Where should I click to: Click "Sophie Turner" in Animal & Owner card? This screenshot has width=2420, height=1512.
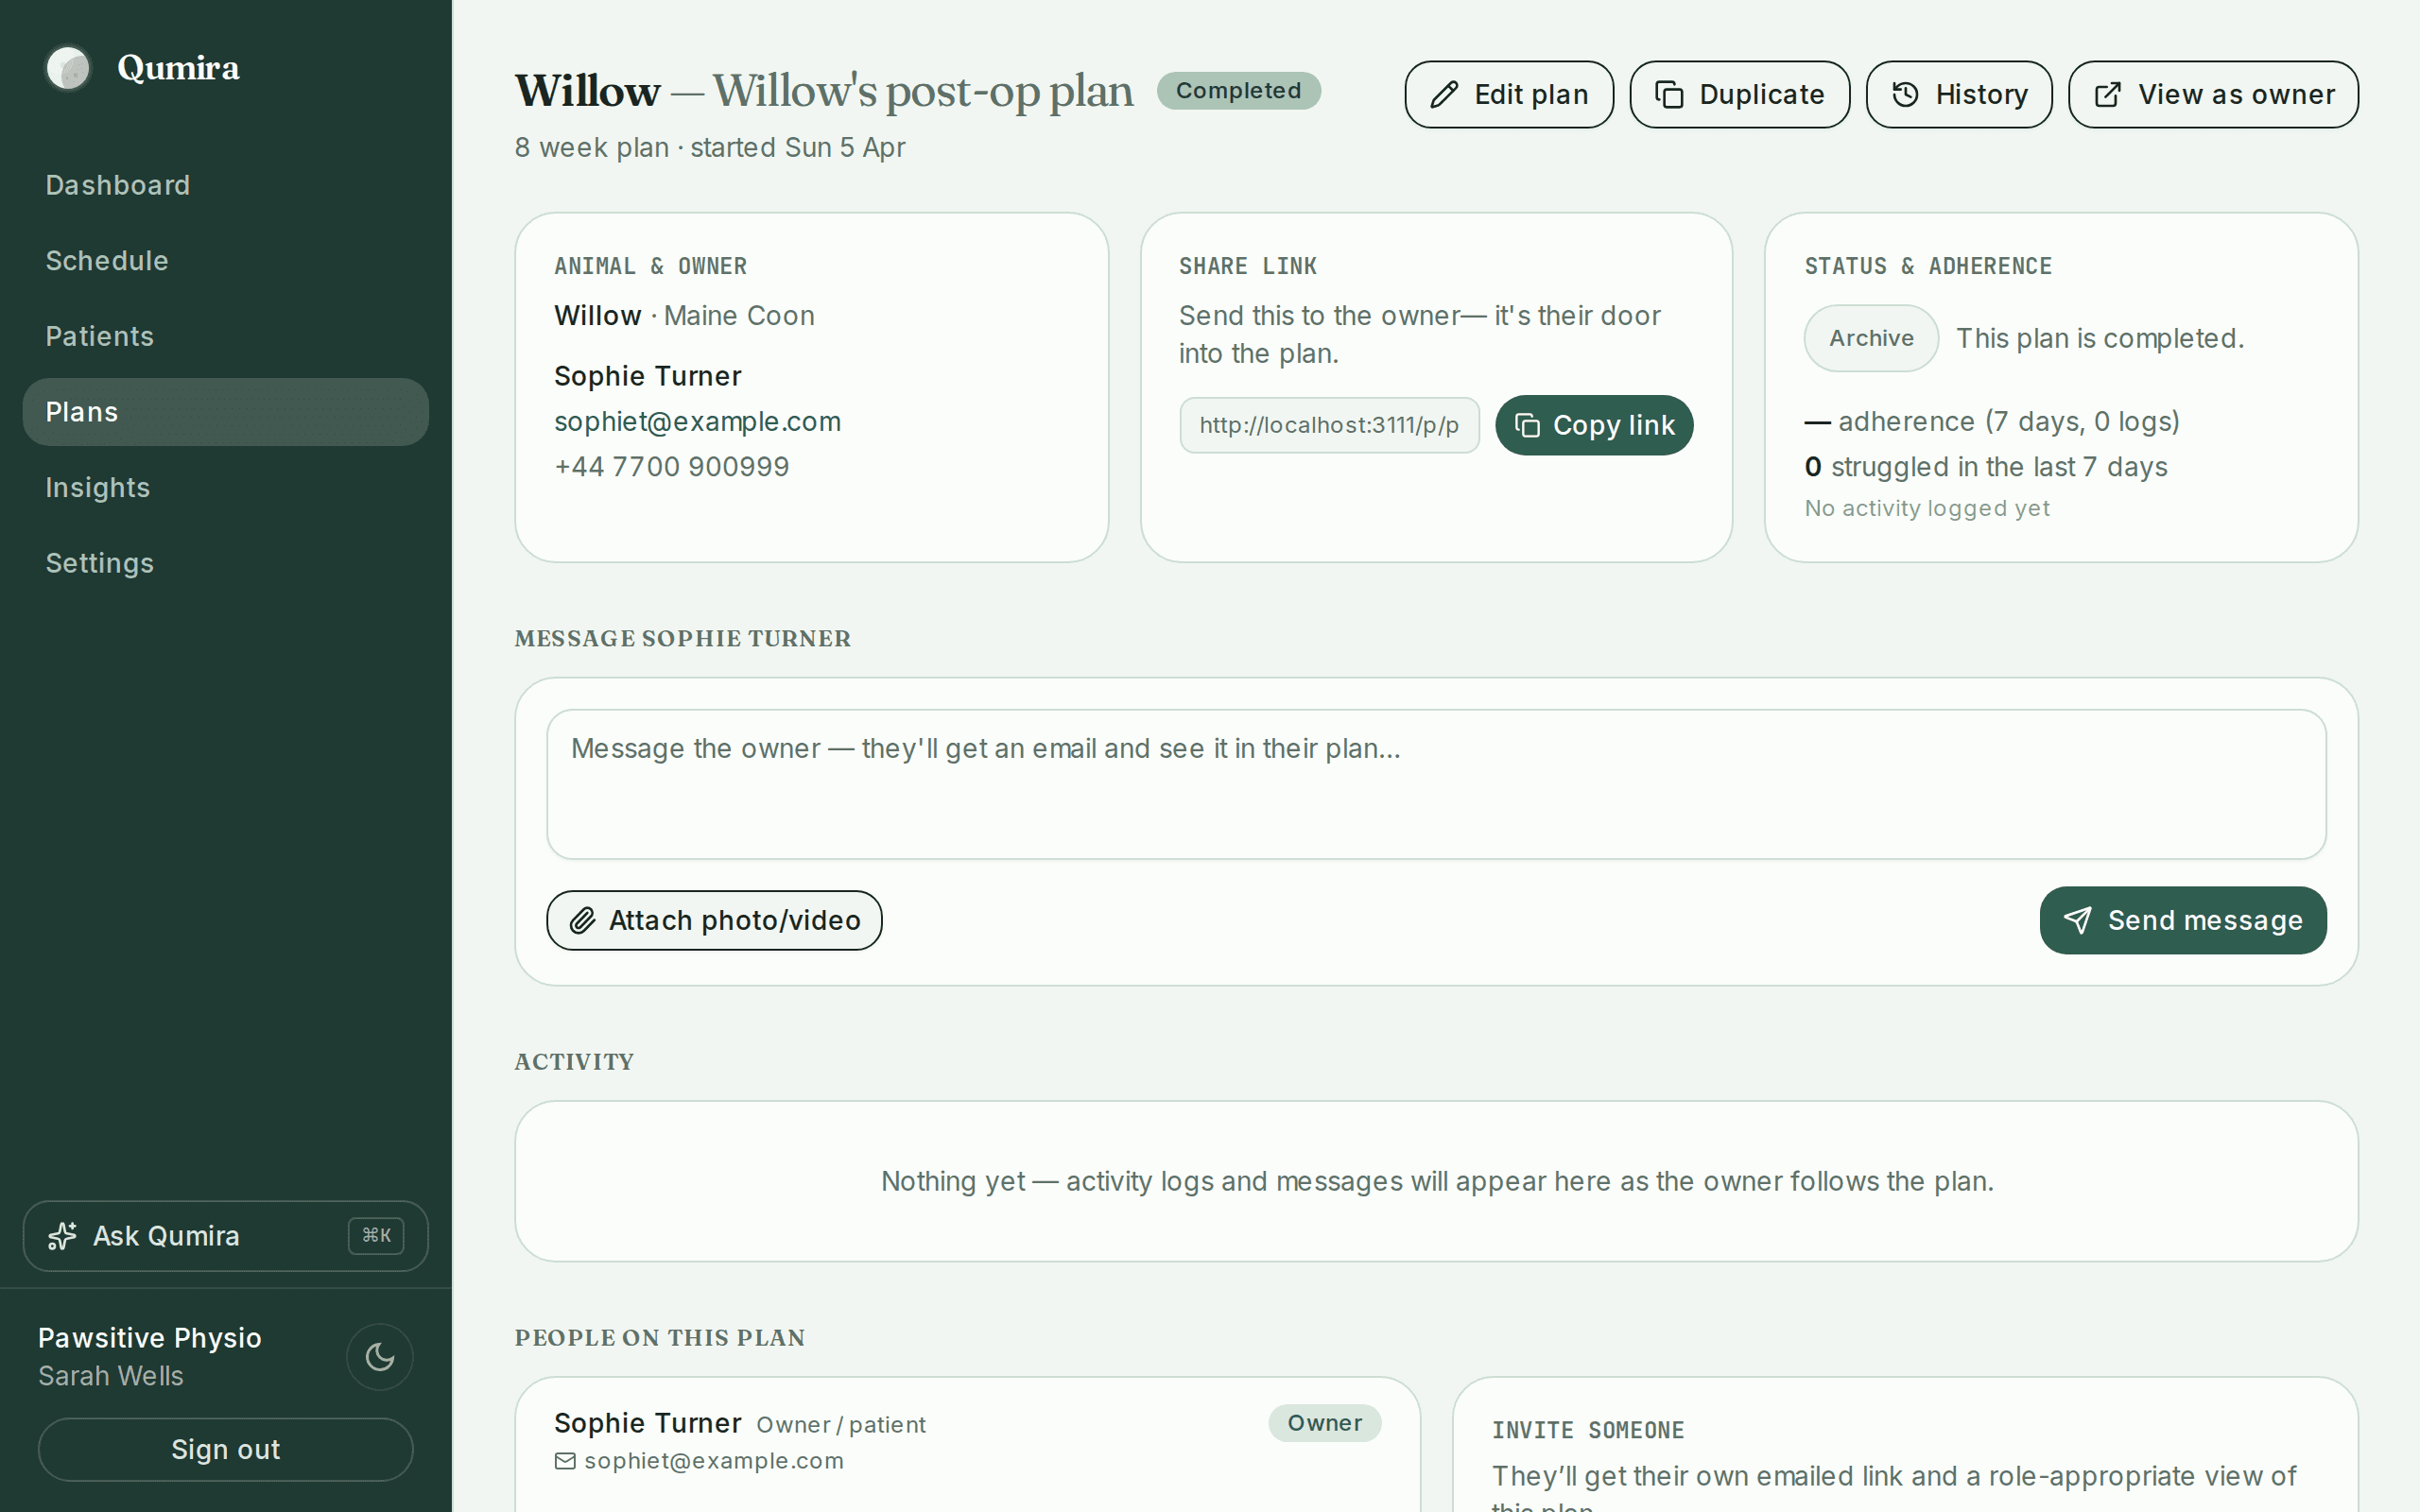pos(648,376)
